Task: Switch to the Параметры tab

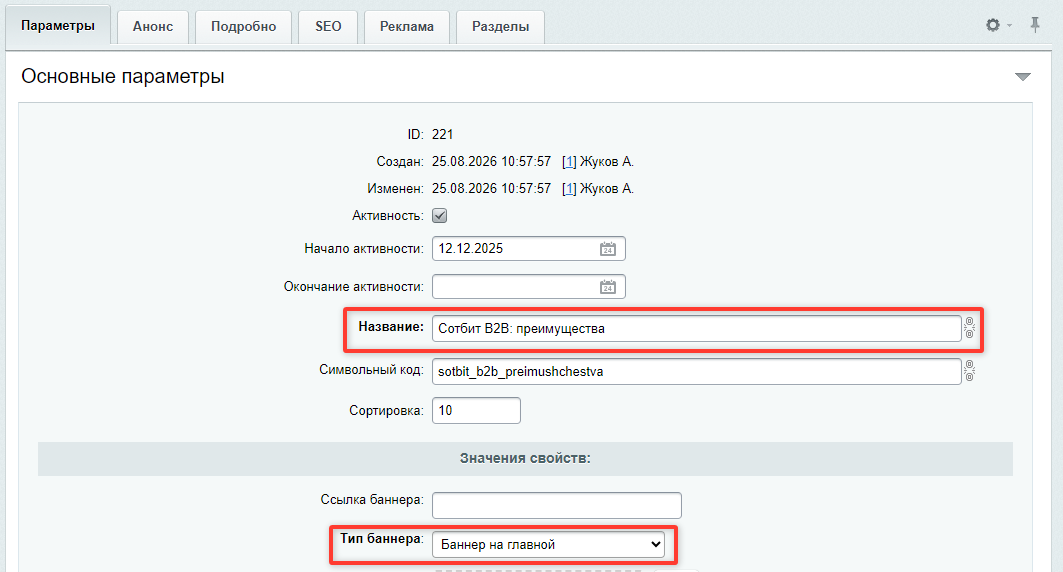Action: pyautogui.click(x=58, y=26)
